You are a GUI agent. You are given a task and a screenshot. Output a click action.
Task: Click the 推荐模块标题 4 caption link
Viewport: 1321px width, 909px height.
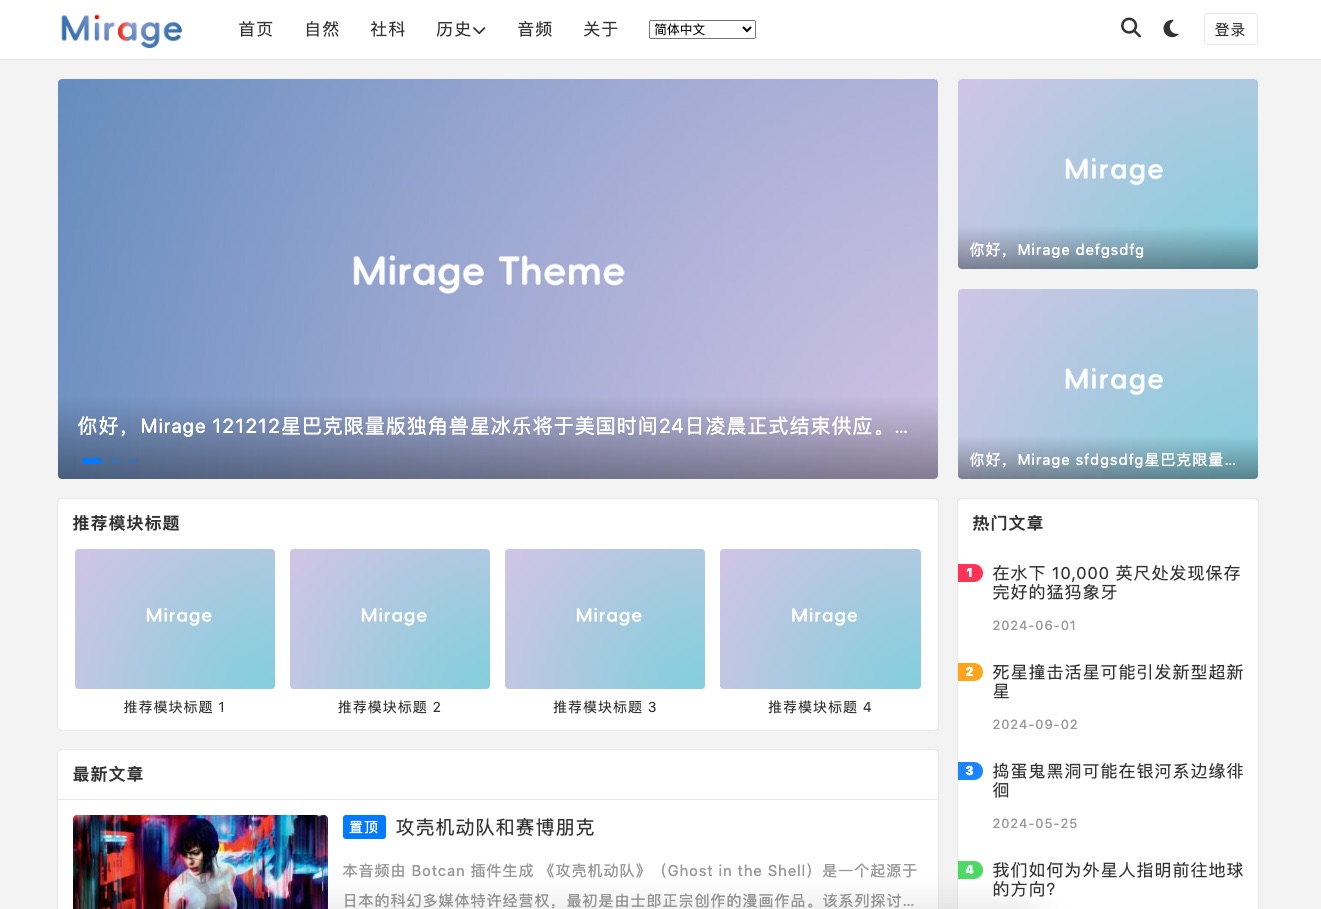point(819,707)
